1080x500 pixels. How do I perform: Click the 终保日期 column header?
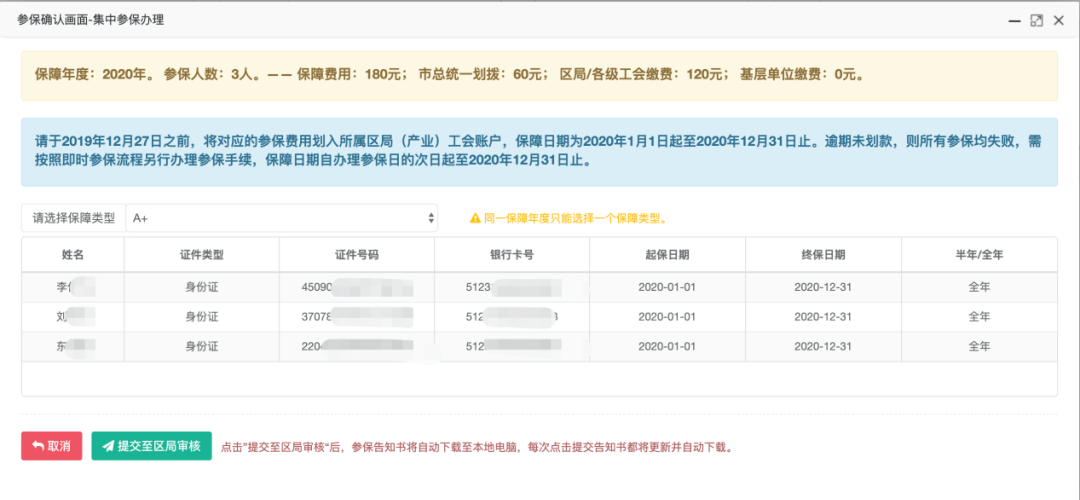pos(823,255)
